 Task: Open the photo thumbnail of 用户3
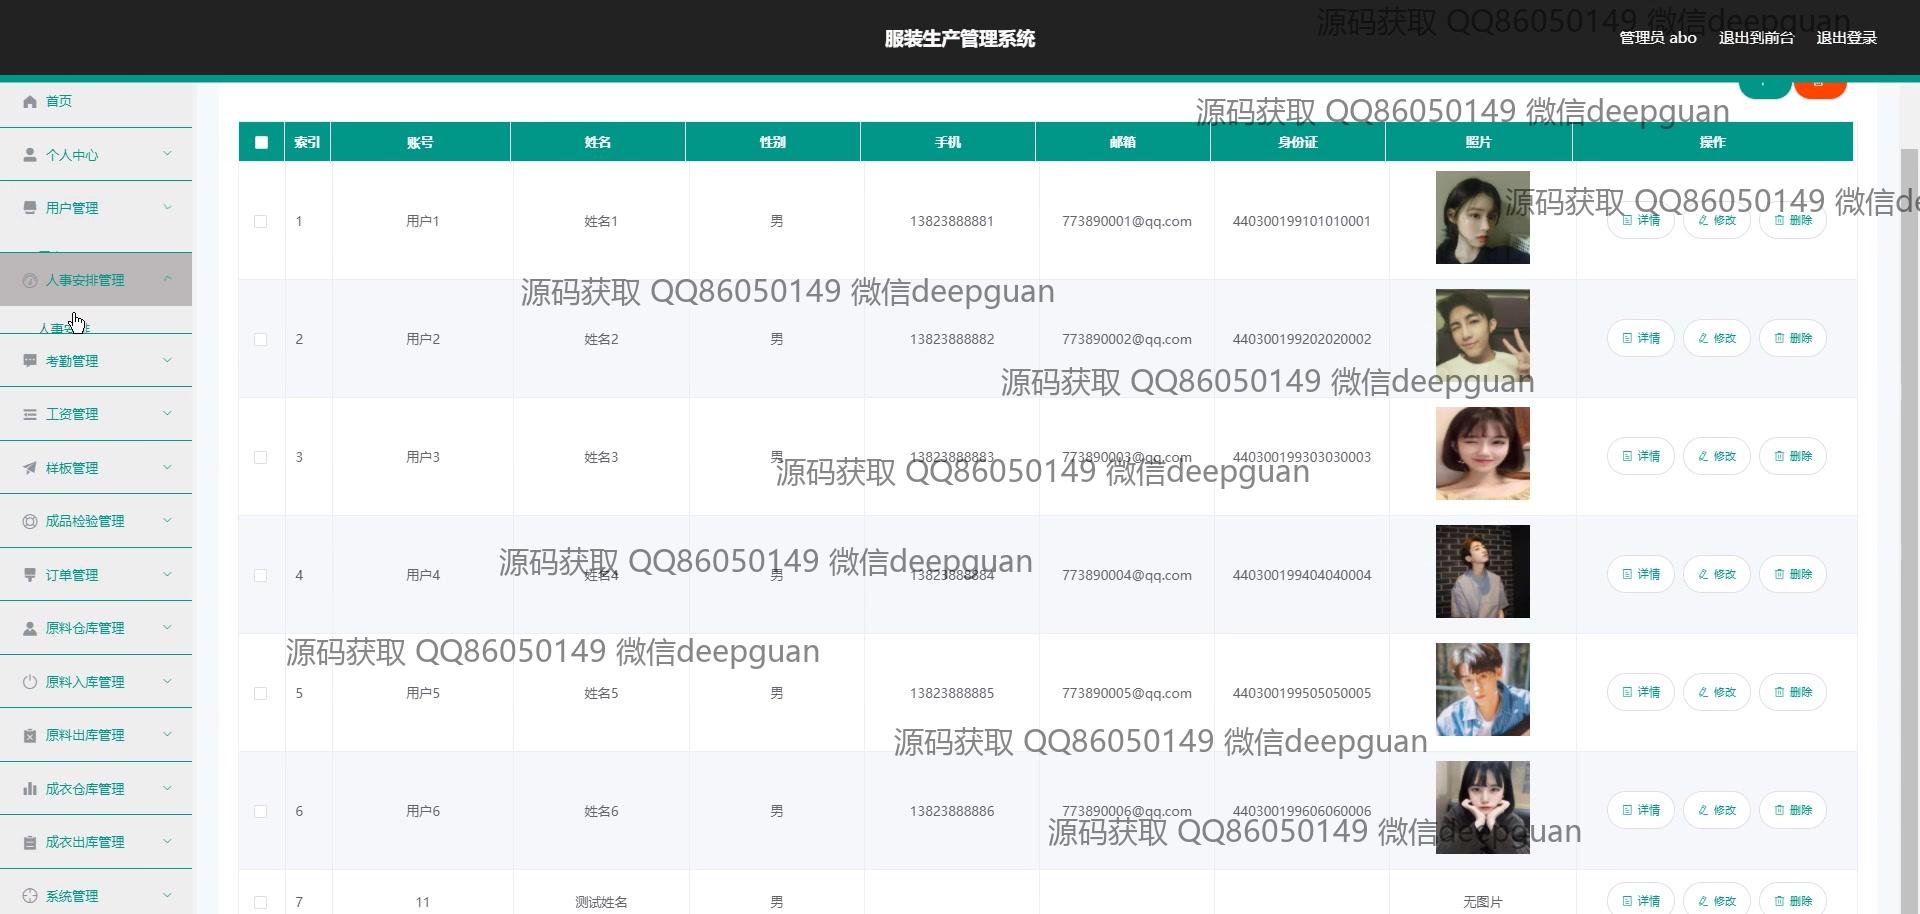[1482, 454]
